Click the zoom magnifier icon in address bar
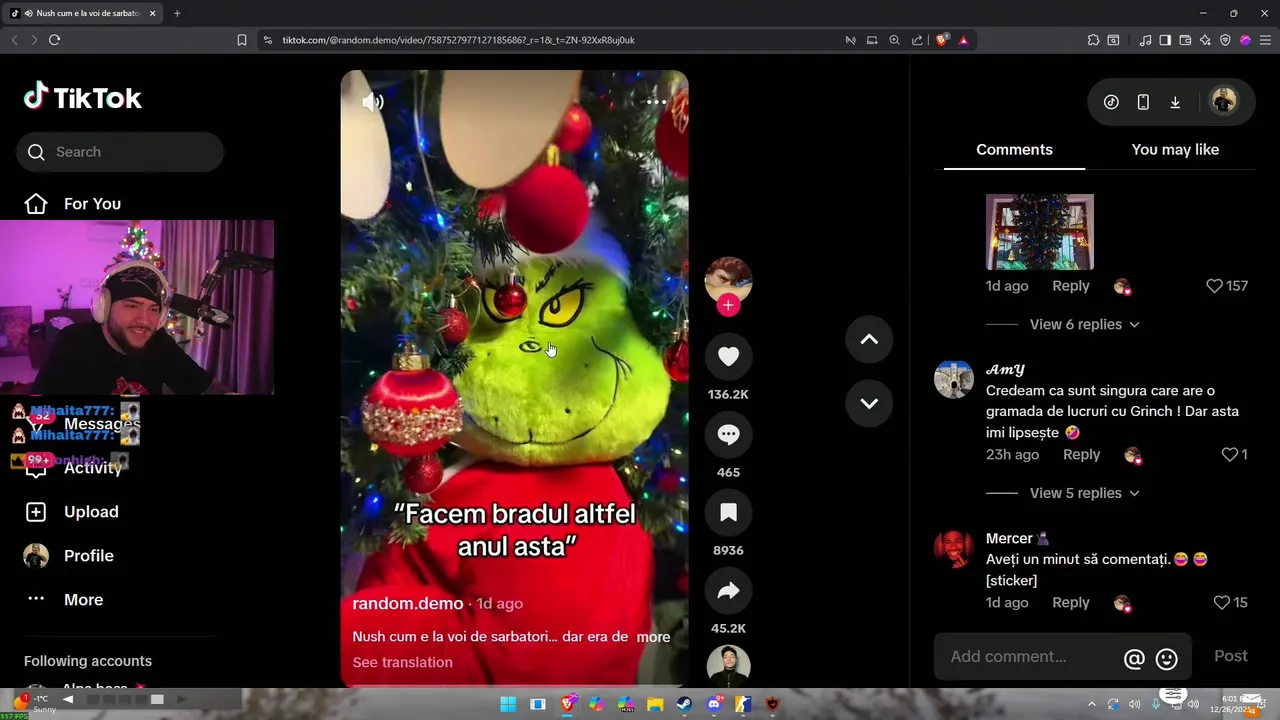Viewport: 1280px width, 720px height. pyautogui.click(x=894, y=40)
